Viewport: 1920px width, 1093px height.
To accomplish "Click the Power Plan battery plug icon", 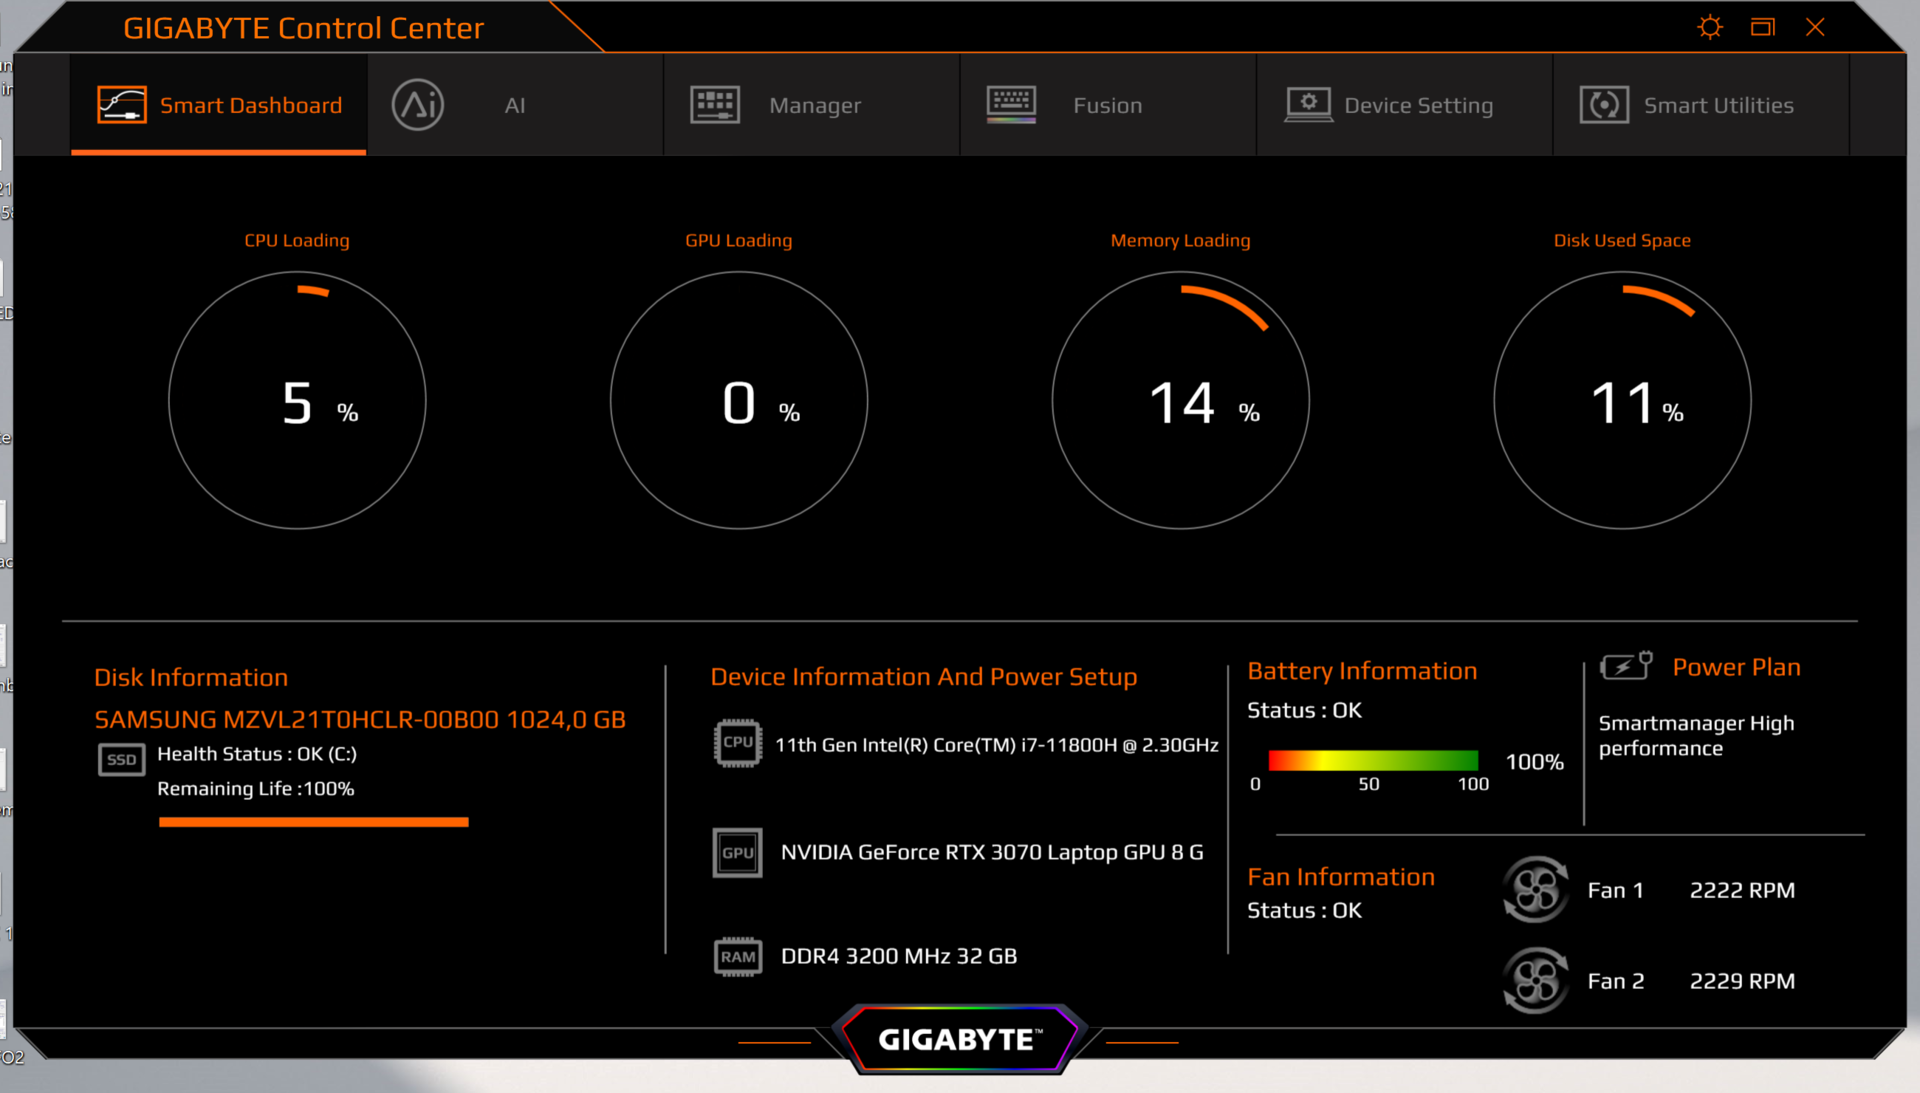I will (1626, 665).
